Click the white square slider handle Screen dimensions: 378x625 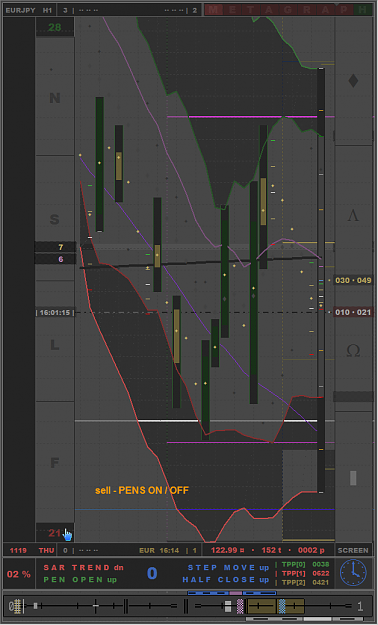(228, 606)
